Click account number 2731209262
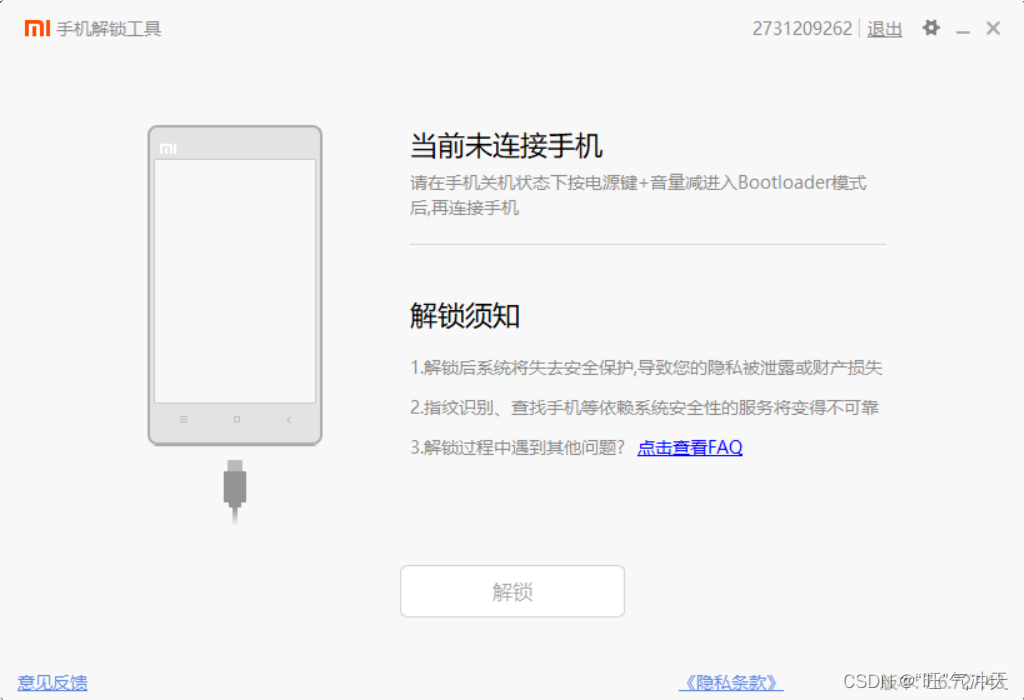Viewport: 1024px width, 700px height. coord(802,29)
